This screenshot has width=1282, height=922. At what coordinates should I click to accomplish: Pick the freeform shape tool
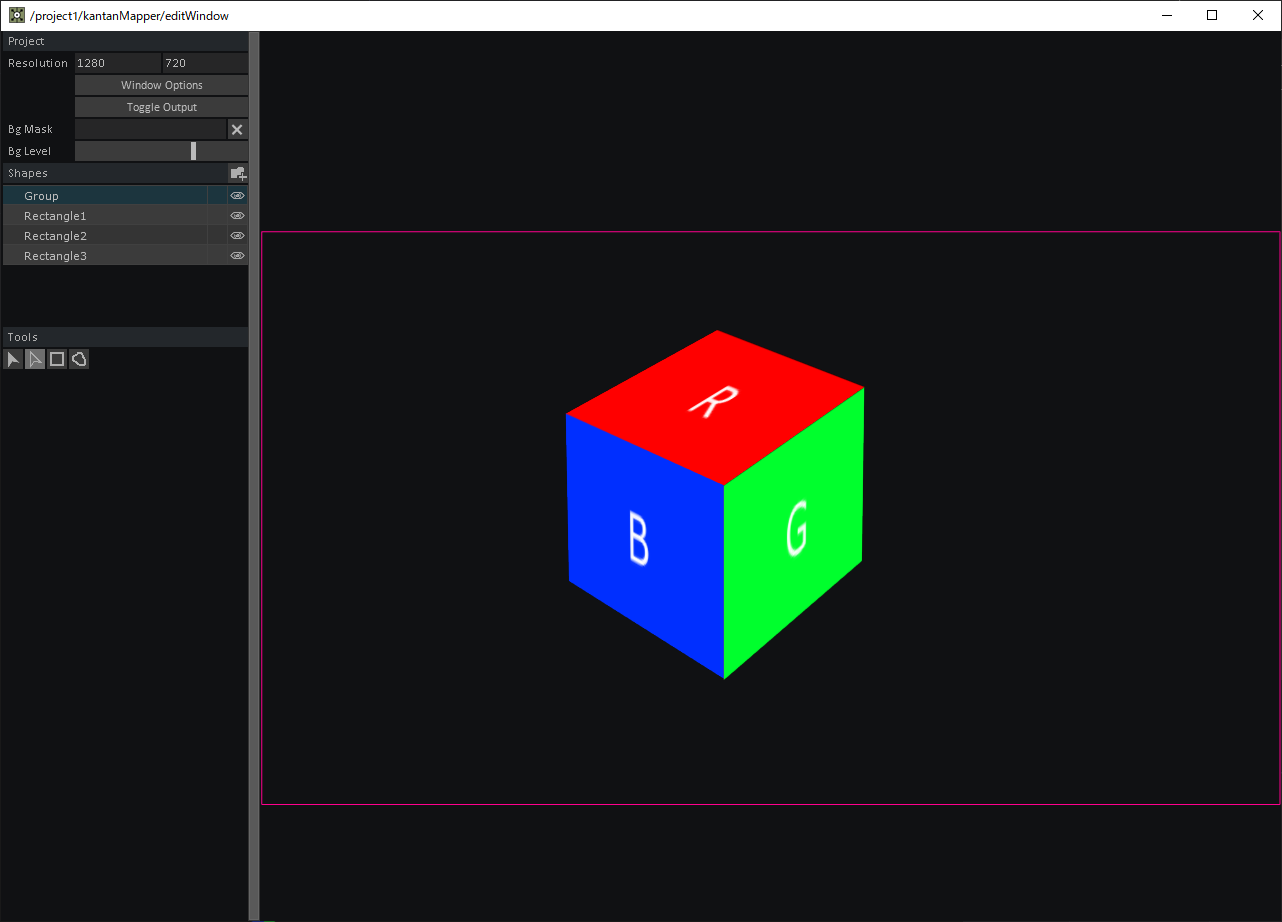pos(79,359)
